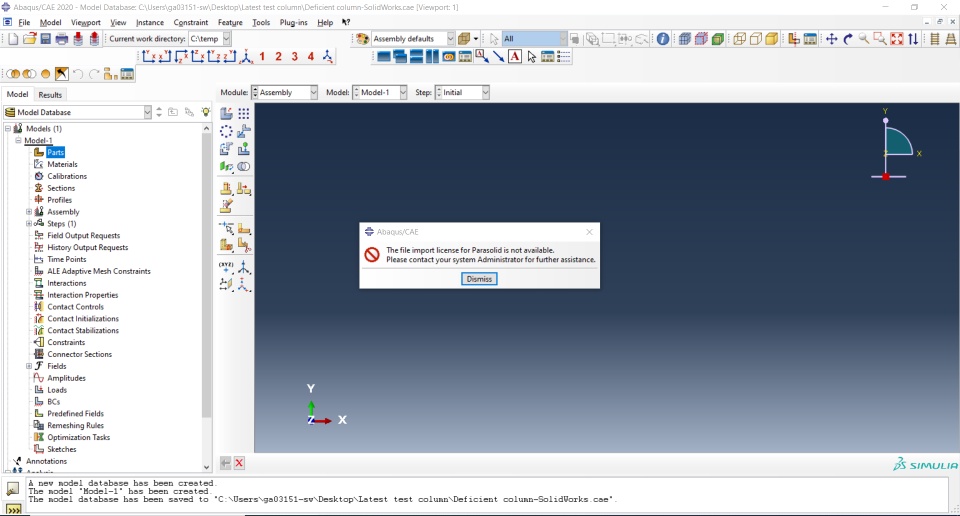This screenshot has height=516, width=960.
Task: Click the print icon in toolbar
Action: click(62, 39)
